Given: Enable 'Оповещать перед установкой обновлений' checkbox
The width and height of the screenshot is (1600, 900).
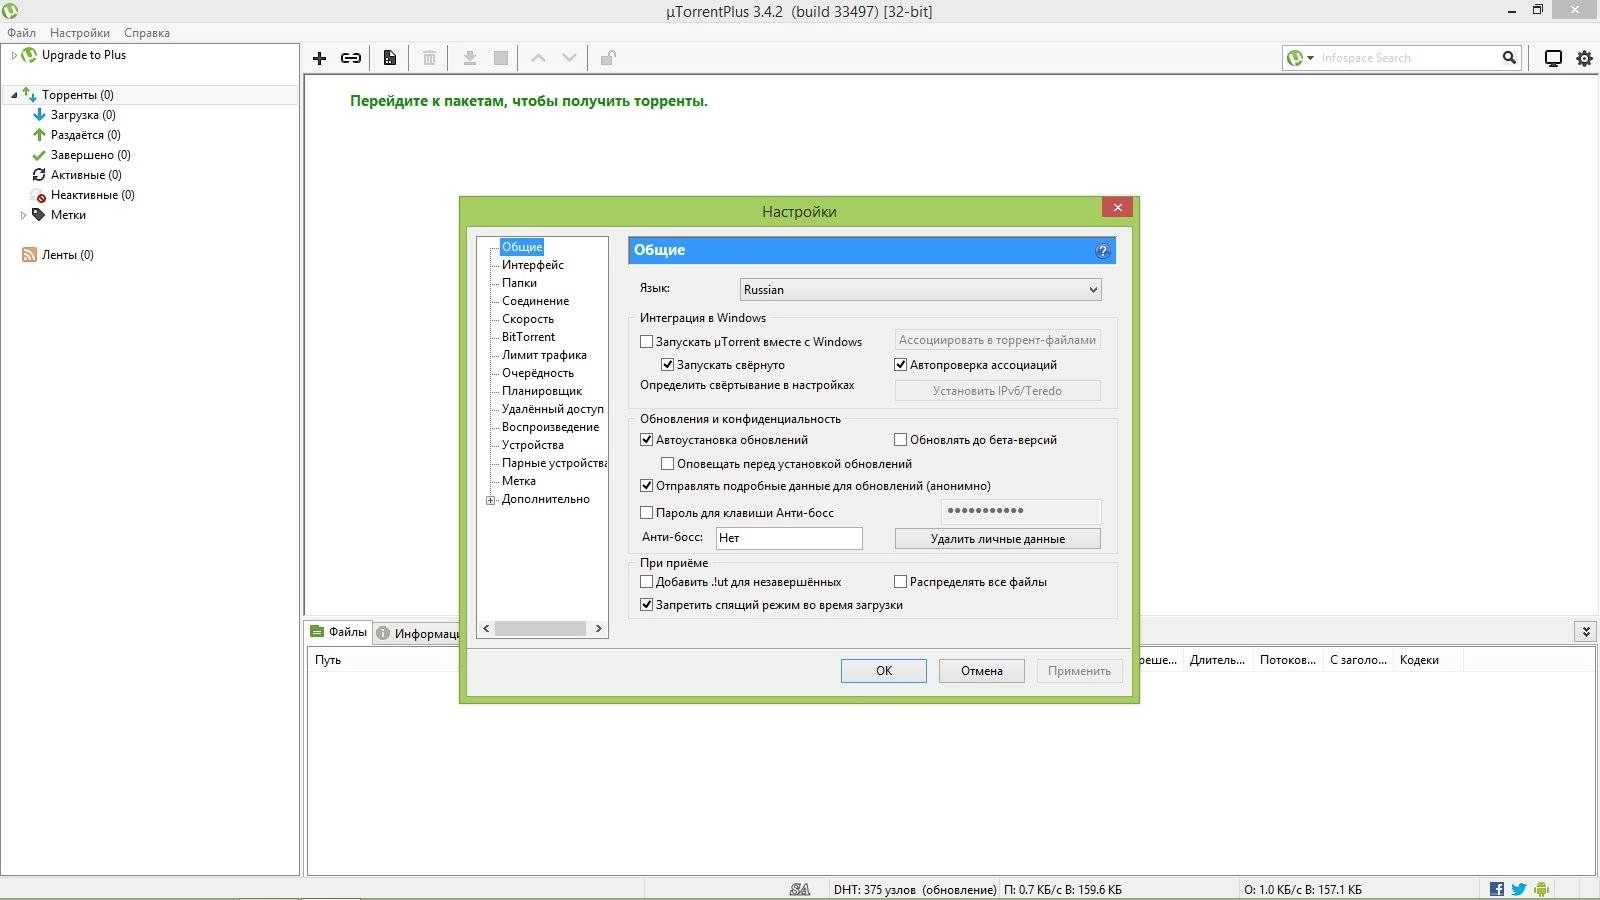Looking at the screenshot, I should click(667, 464).
